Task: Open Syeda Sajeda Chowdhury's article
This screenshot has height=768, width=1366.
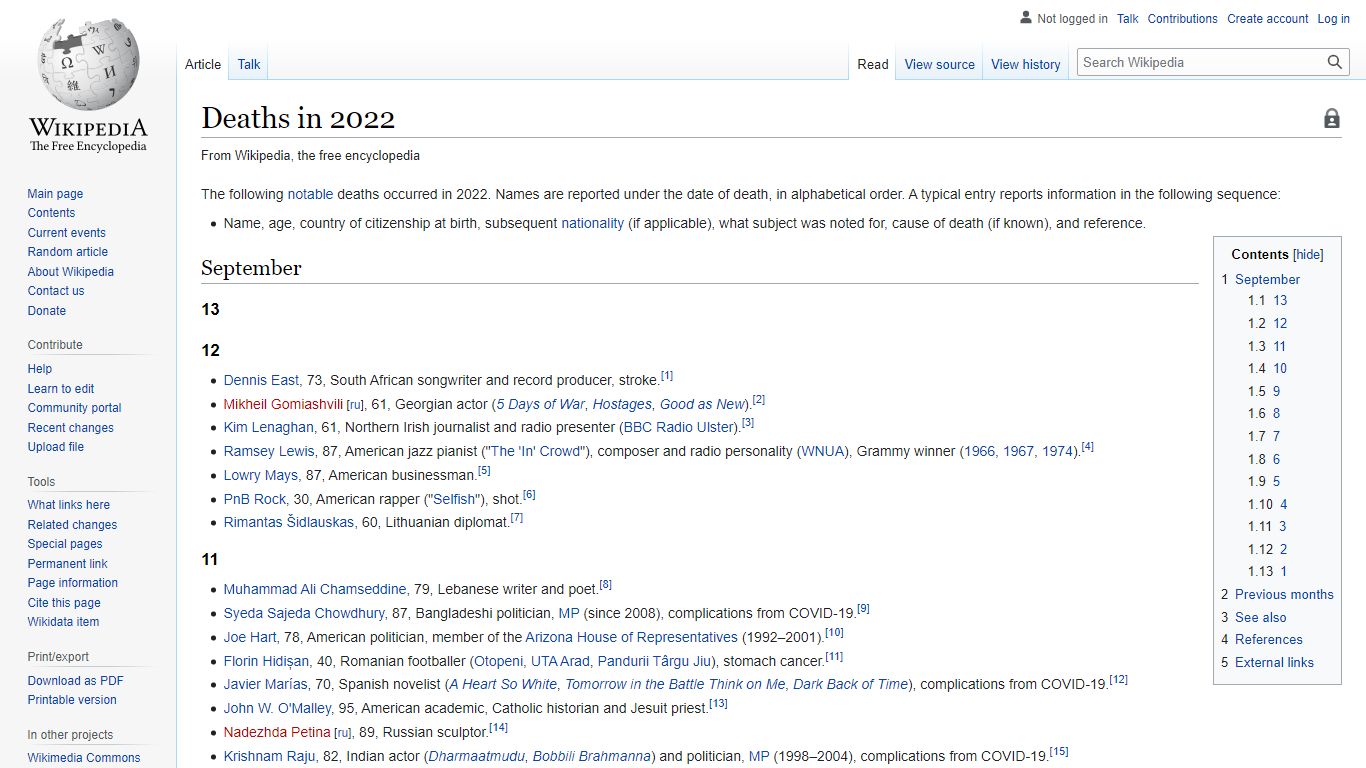Action: [304, 613]
